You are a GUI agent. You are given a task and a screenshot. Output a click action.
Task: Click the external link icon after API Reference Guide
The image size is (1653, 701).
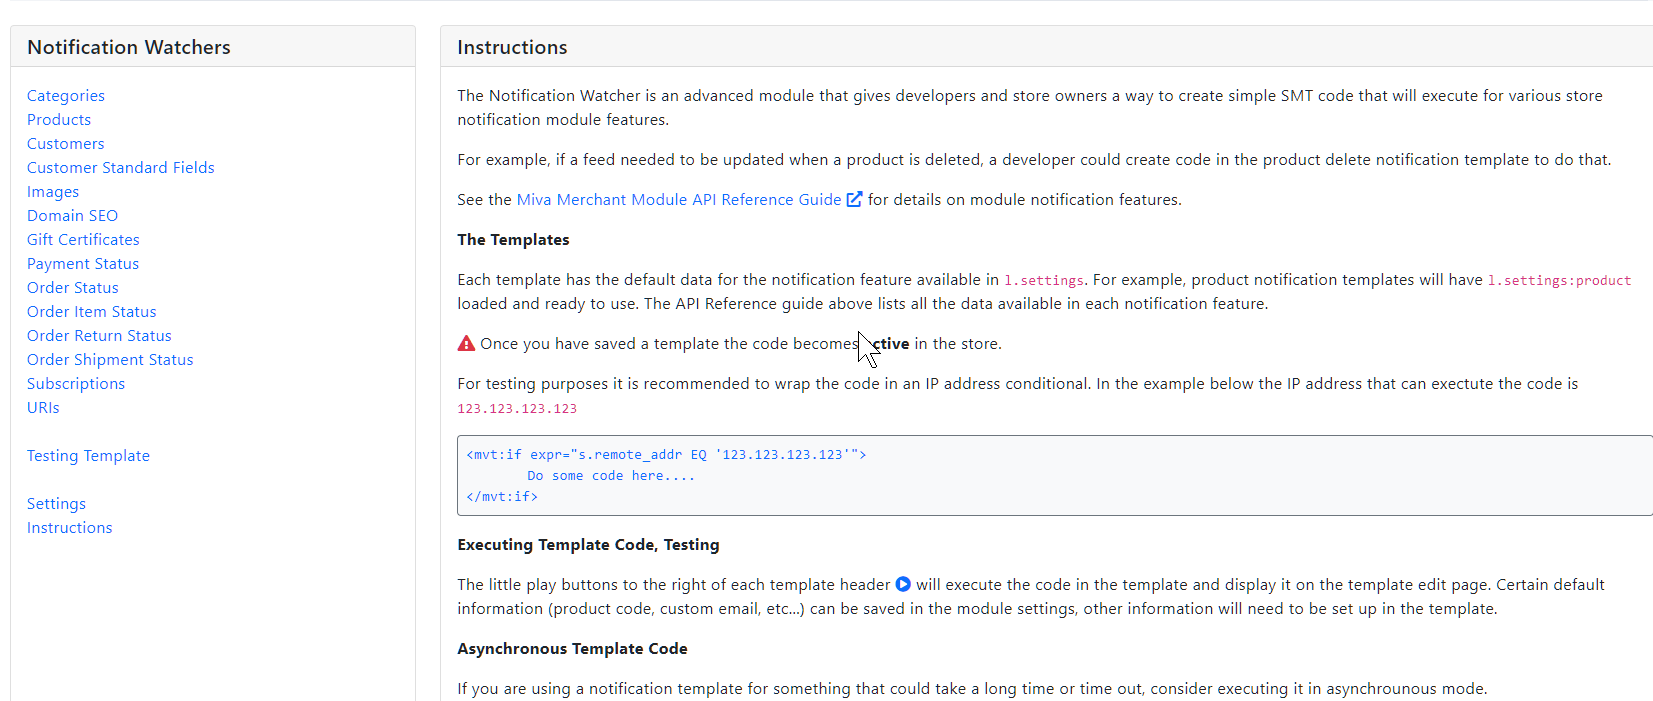tap(854, 199)
